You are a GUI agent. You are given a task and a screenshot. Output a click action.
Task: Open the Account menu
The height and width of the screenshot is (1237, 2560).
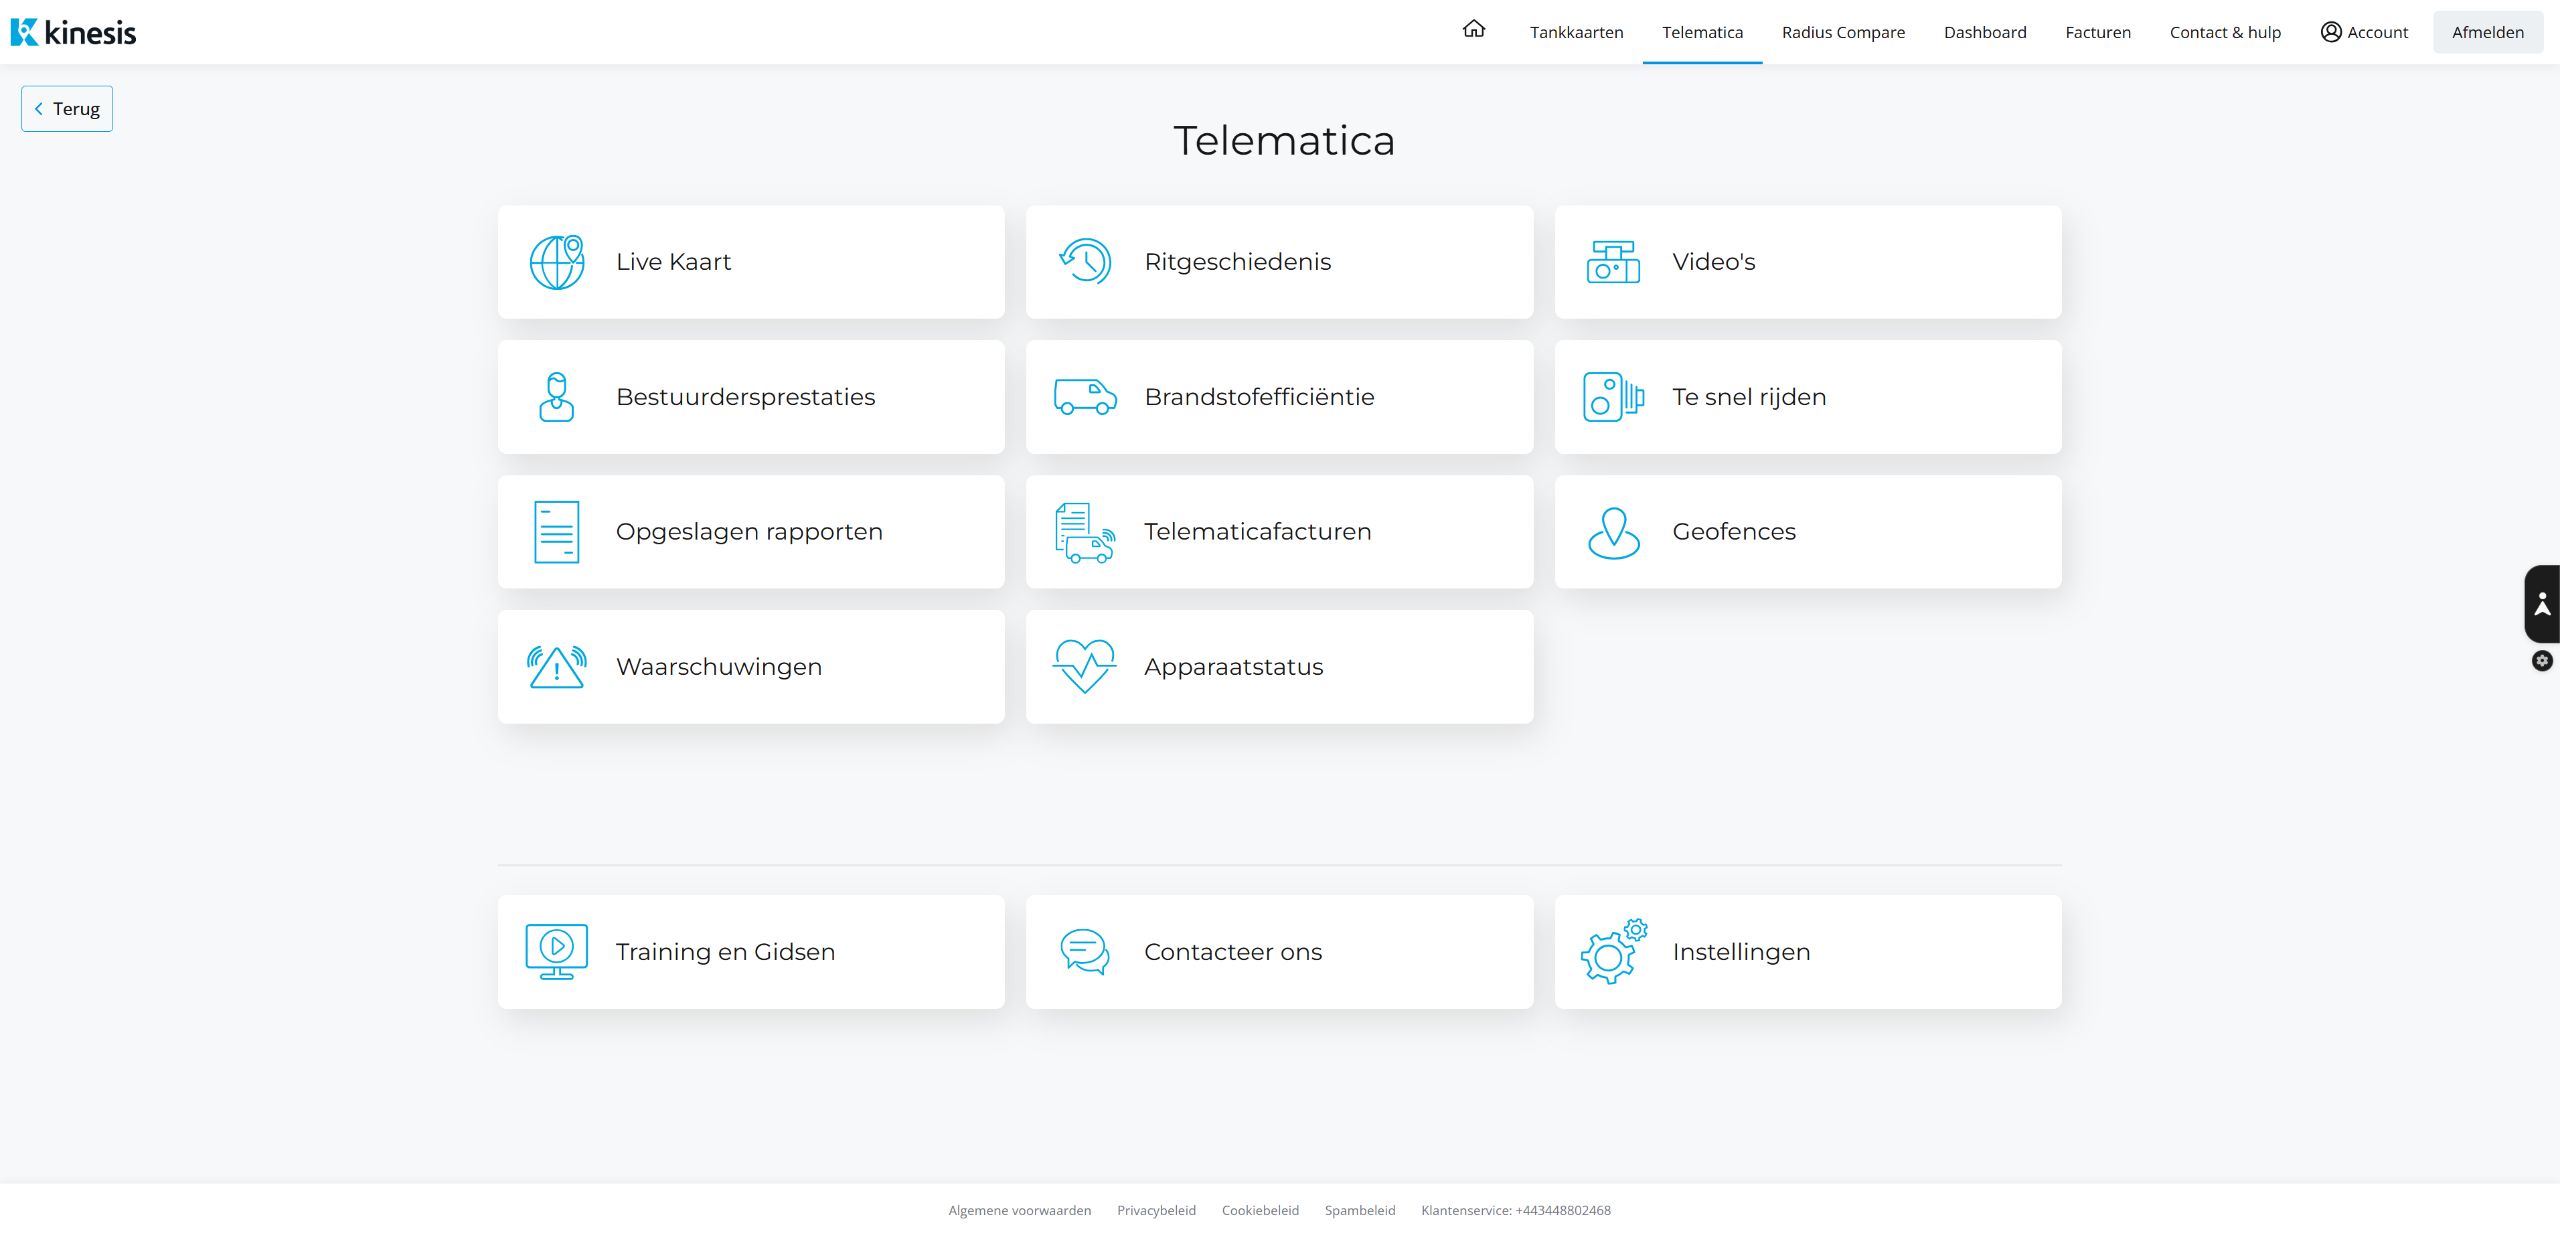2363,32
